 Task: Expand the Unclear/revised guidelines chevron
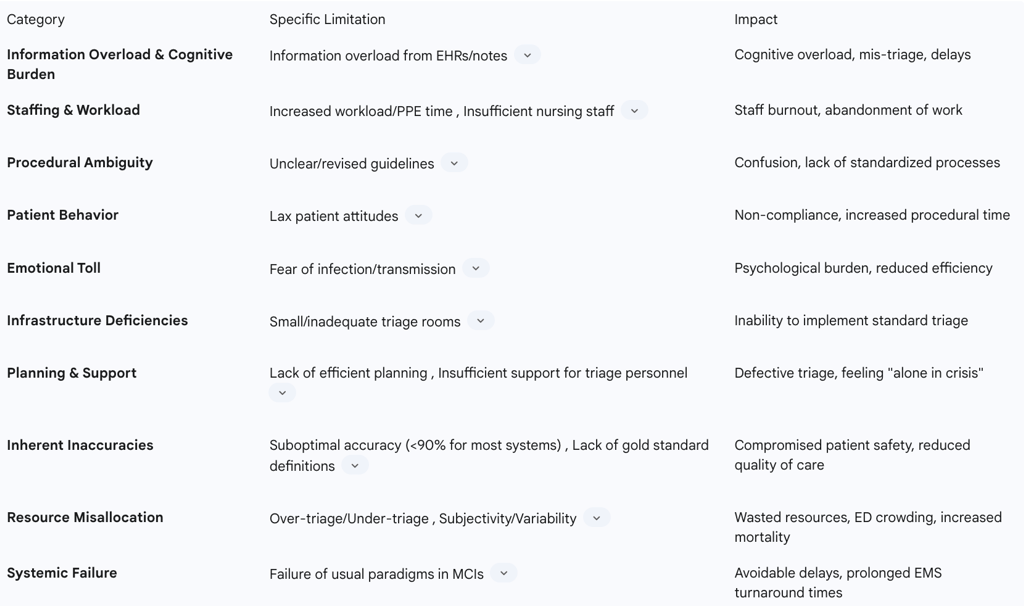[x=454, y=163]
